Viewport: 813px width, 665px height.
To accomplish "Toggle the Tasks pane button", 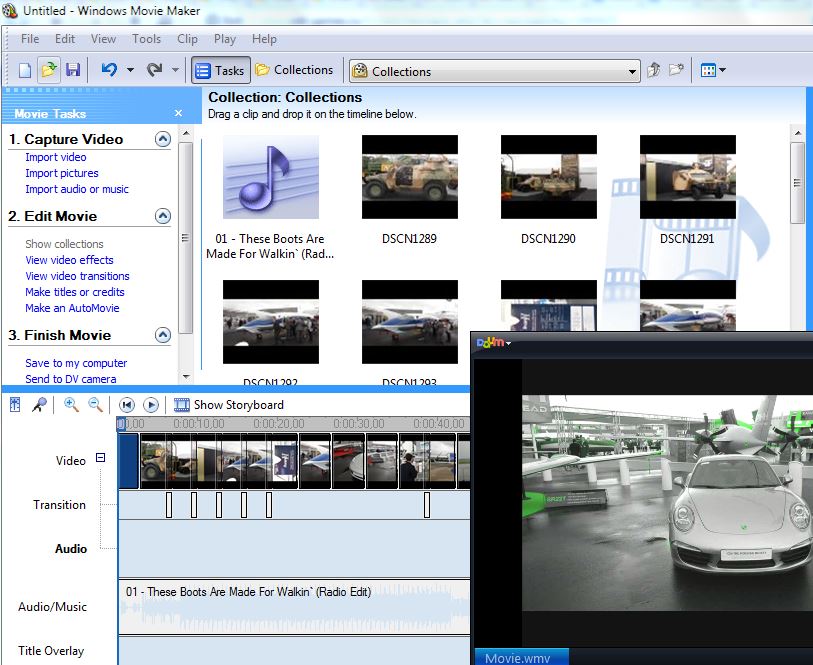I will tap(219, 70).
